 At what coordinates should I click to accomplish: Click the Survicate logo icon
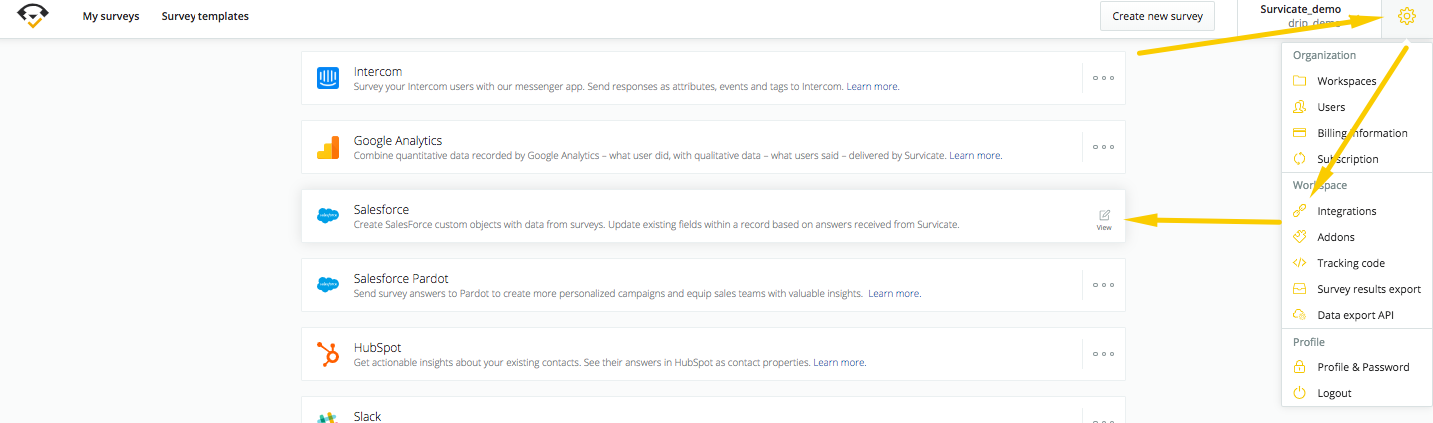[x=33, y=16]
